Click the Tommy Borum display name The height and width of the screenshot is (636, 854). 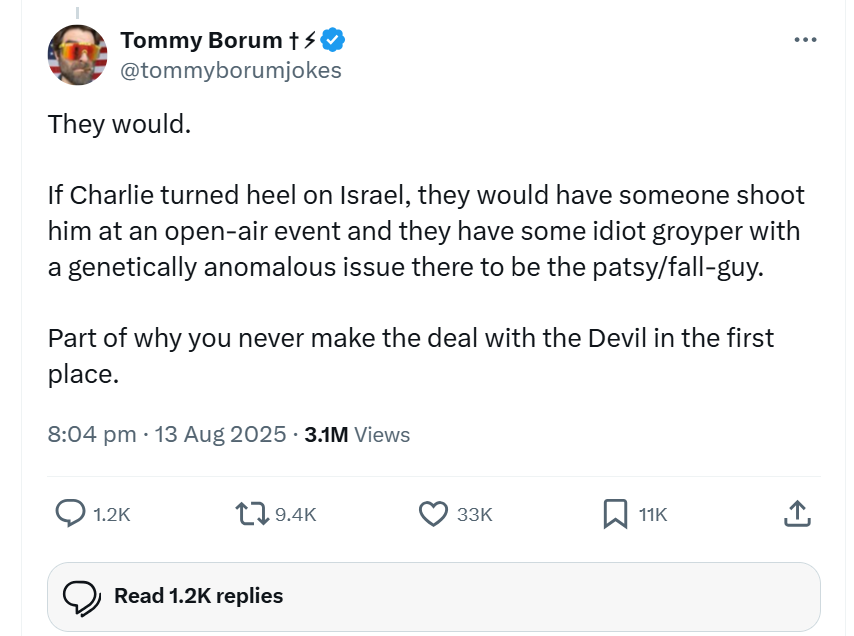pyautogui.click(x=201, y=40)
